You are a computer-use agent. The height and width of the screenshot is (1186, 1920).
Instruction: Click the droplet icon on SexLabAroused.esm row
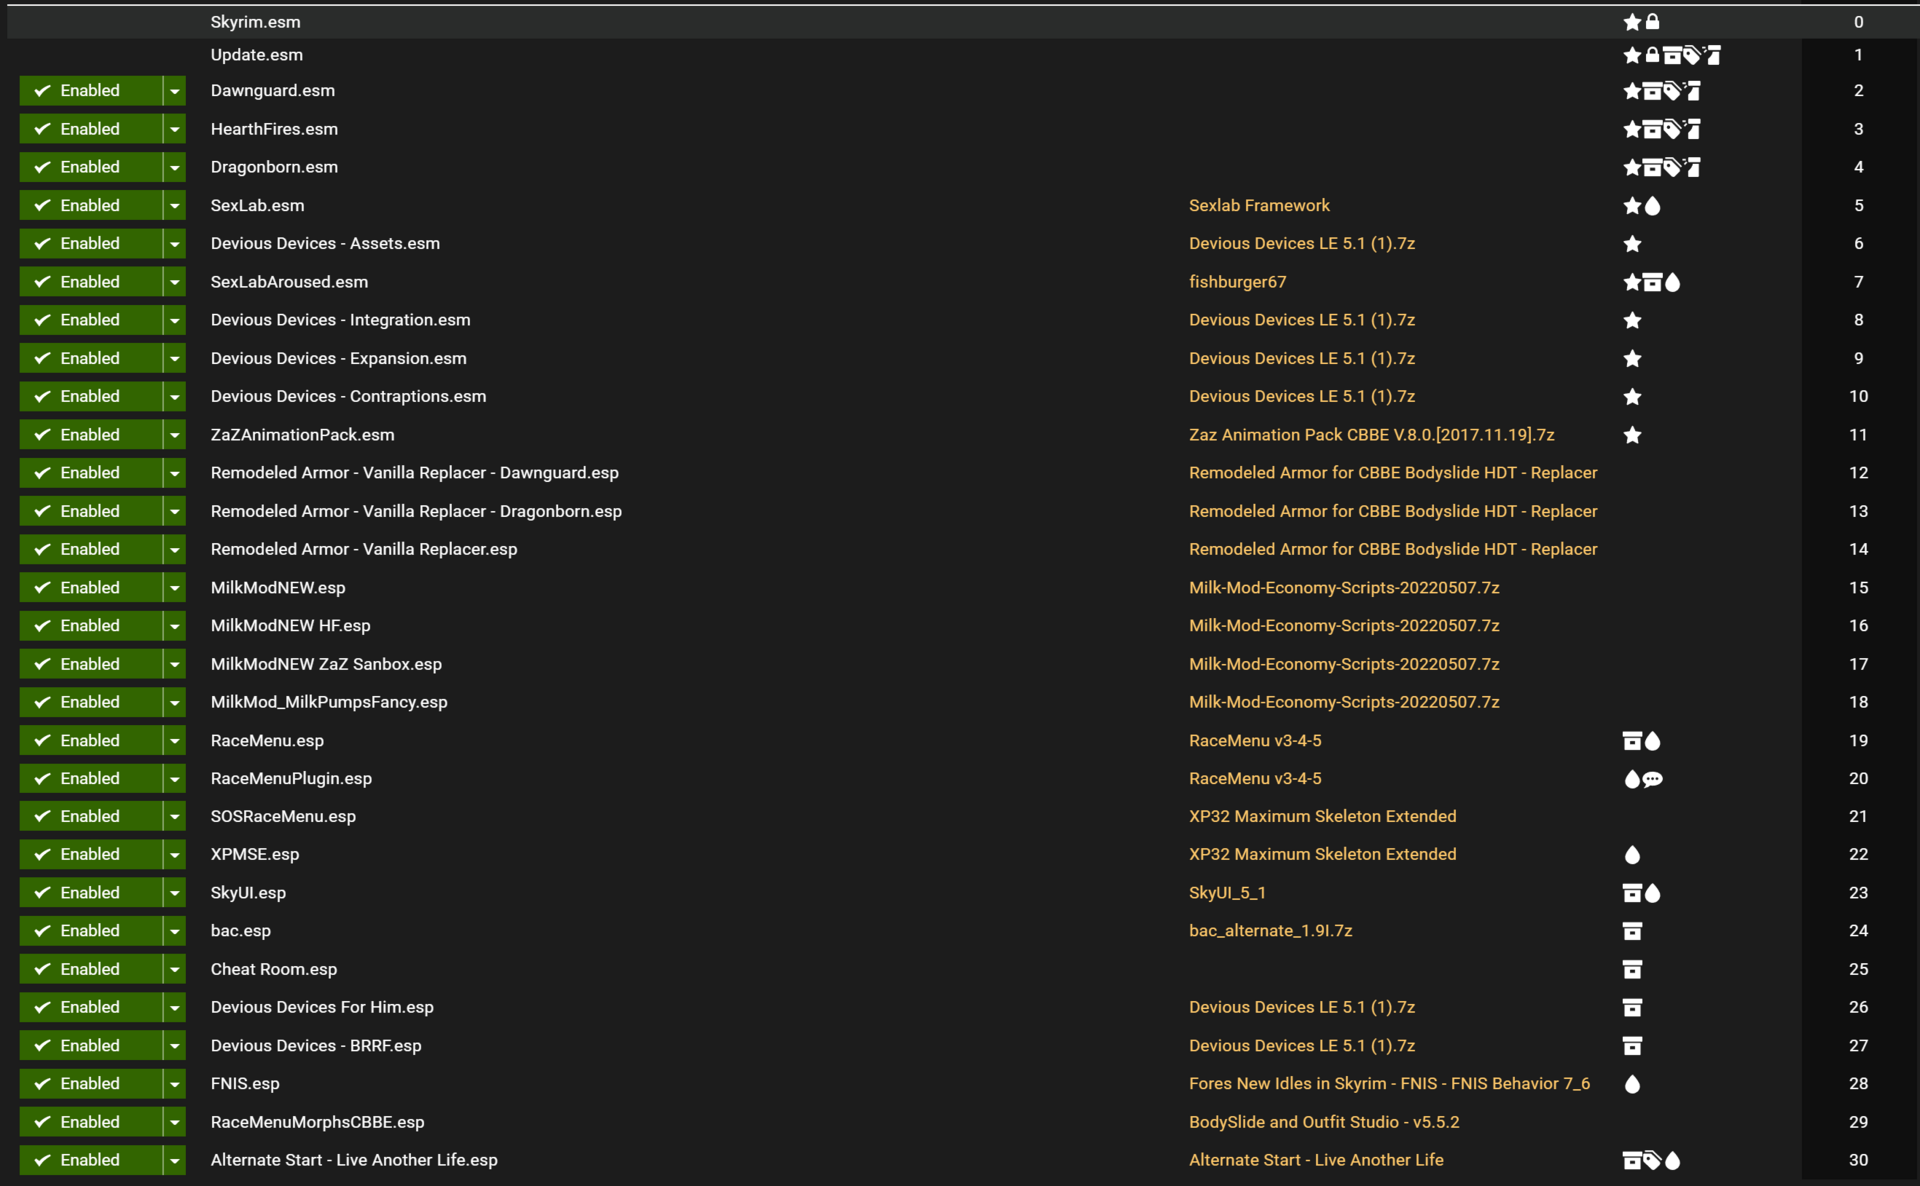(x=1672, y=282)
